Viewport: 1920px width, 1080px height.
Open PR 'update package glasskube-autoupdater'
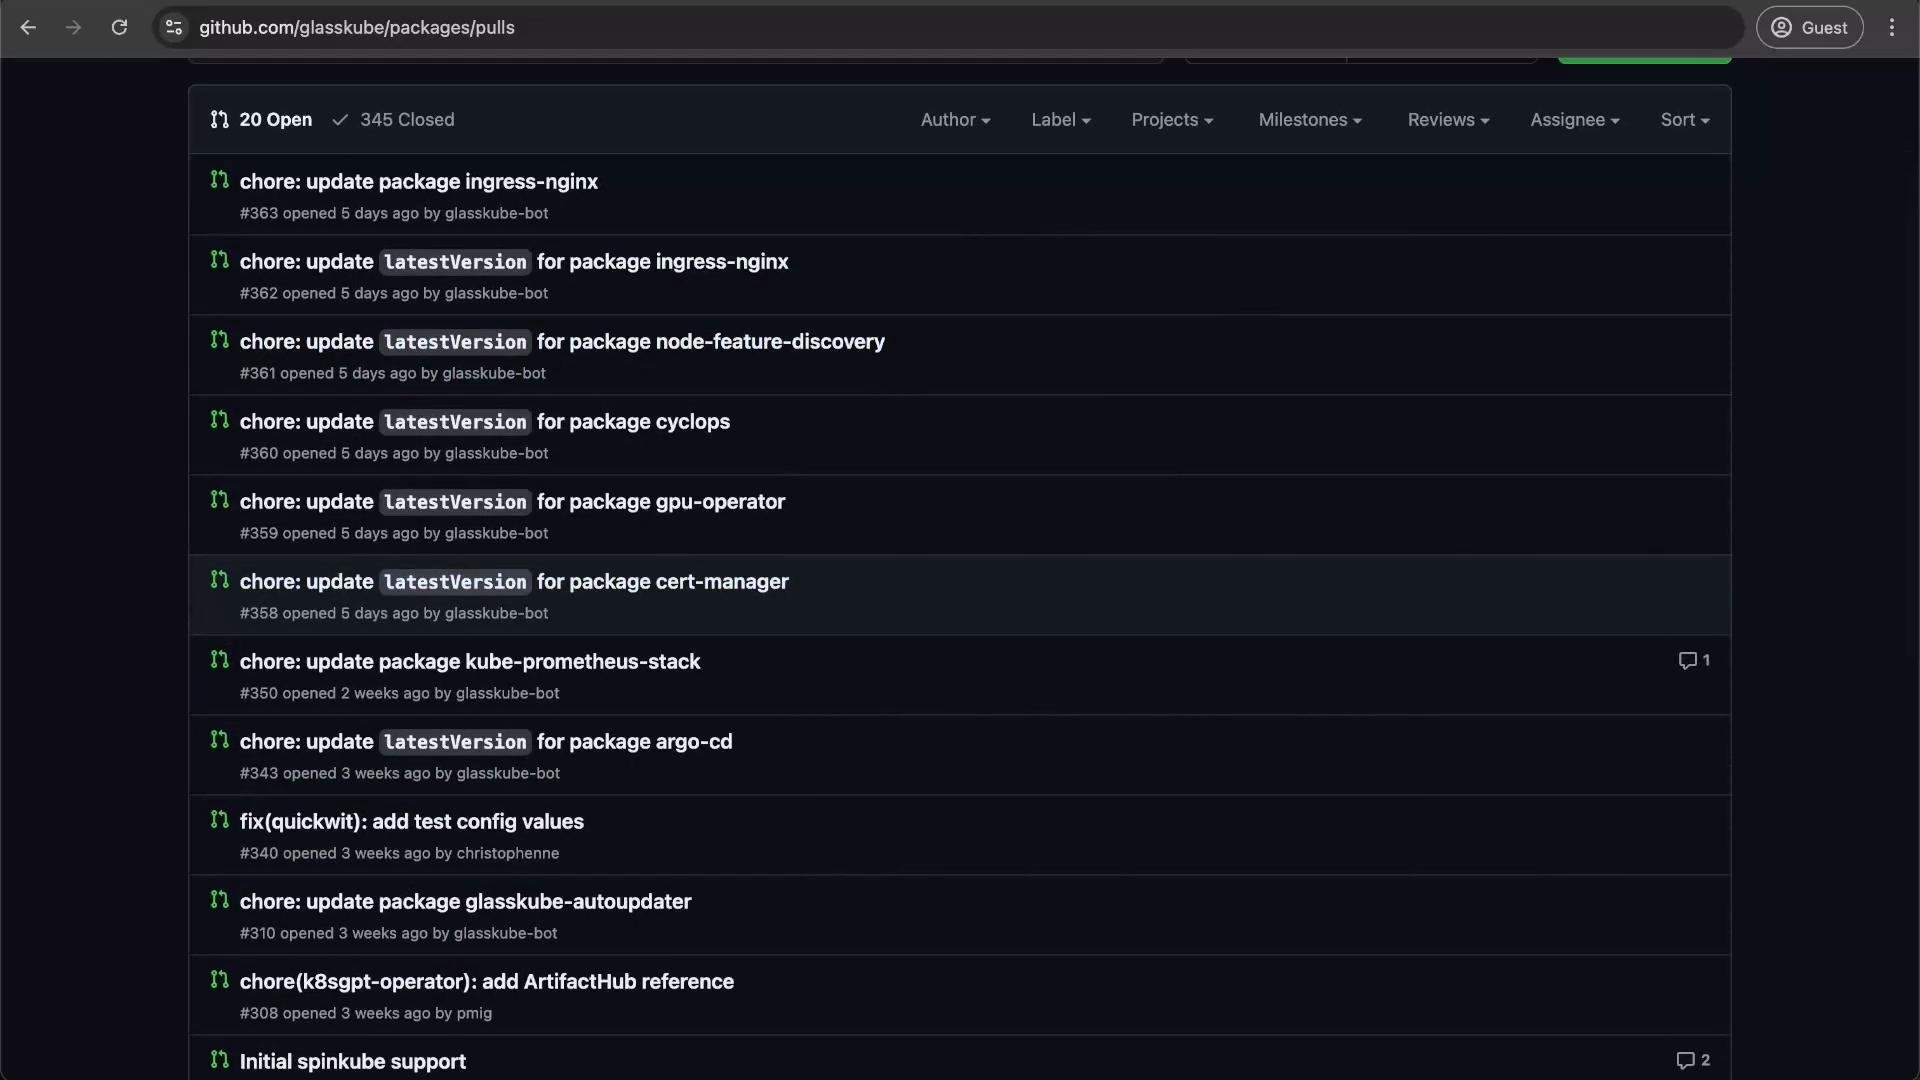click(465, 901)
